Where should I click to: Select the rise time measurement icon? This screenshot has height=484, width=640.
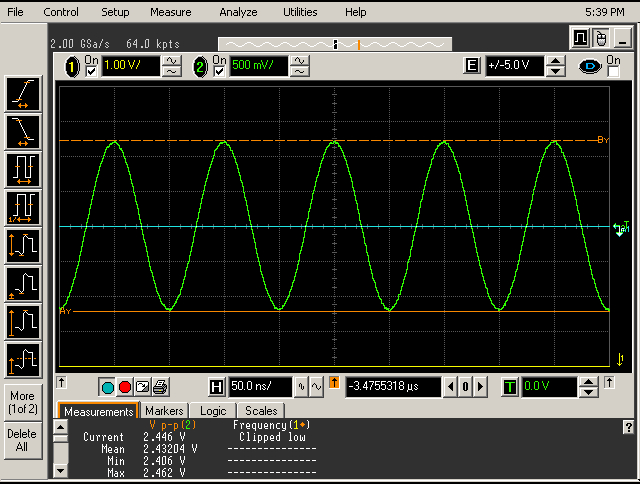coord(22,92)
